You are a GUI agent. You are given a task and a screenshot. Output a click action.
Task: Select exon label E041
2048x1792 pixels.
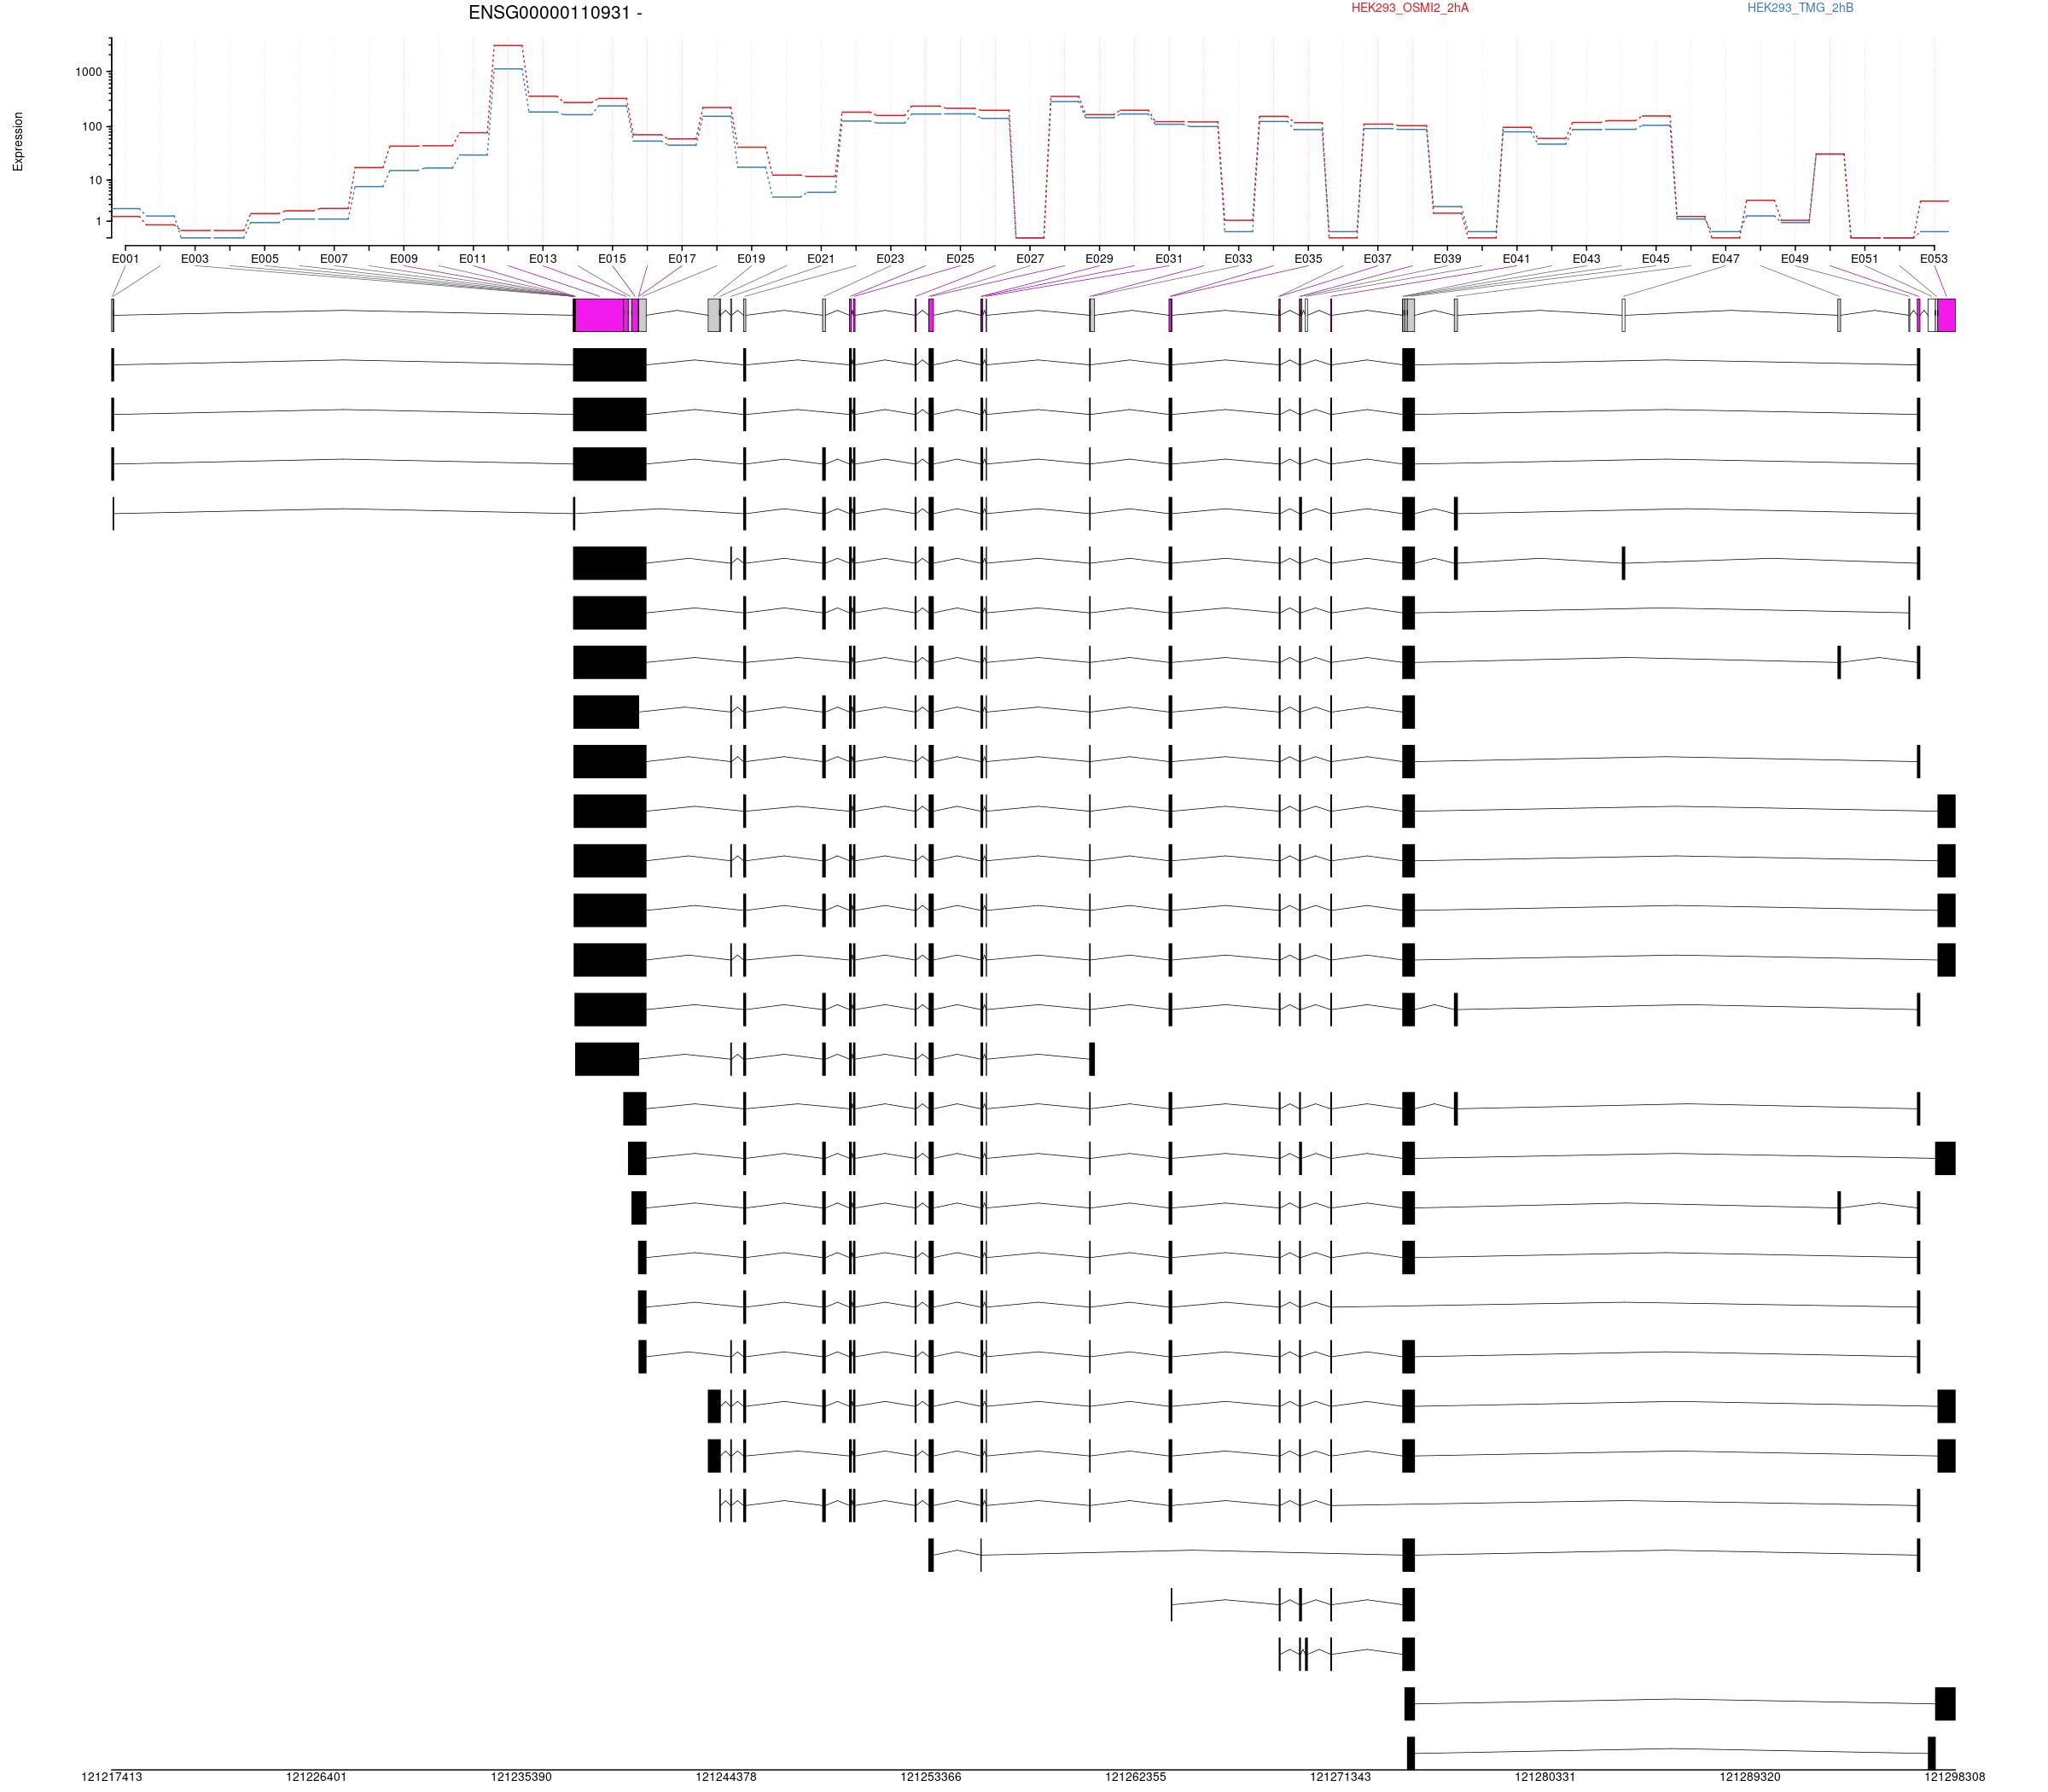coord(1516,259)
